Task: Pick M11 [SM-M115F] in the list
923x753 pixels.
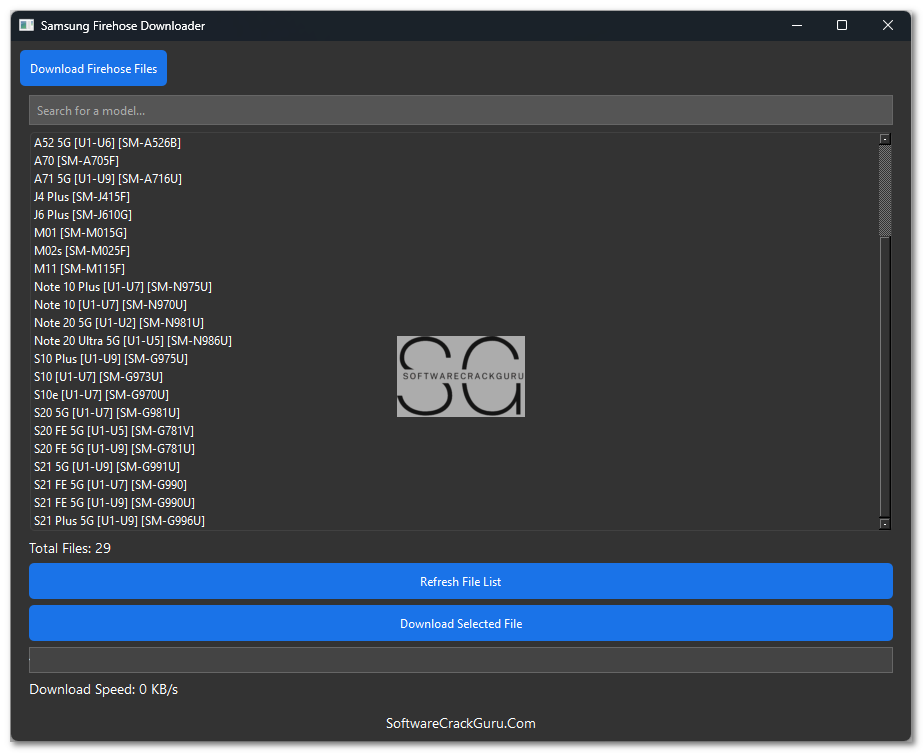Action: (x=79, y=268)
